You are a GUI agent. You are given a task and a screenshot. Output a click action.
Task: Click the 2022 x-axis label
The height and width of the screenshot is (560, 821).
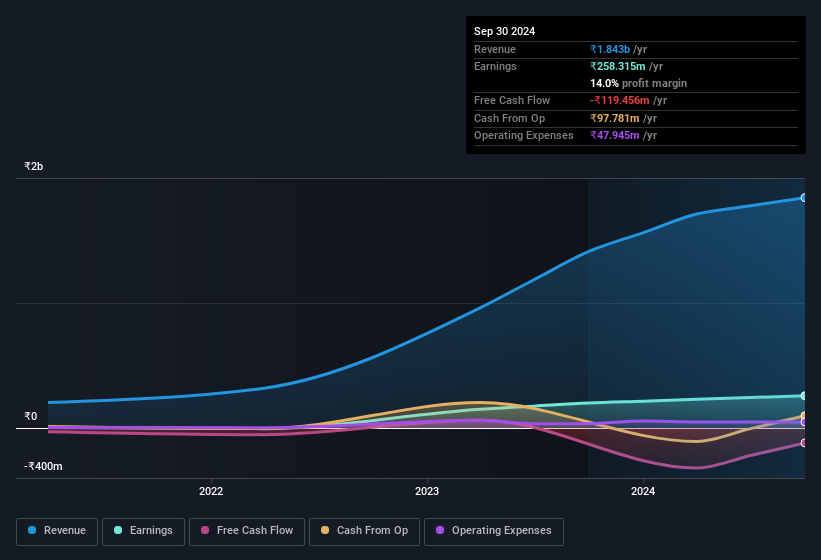coord(211,491)
